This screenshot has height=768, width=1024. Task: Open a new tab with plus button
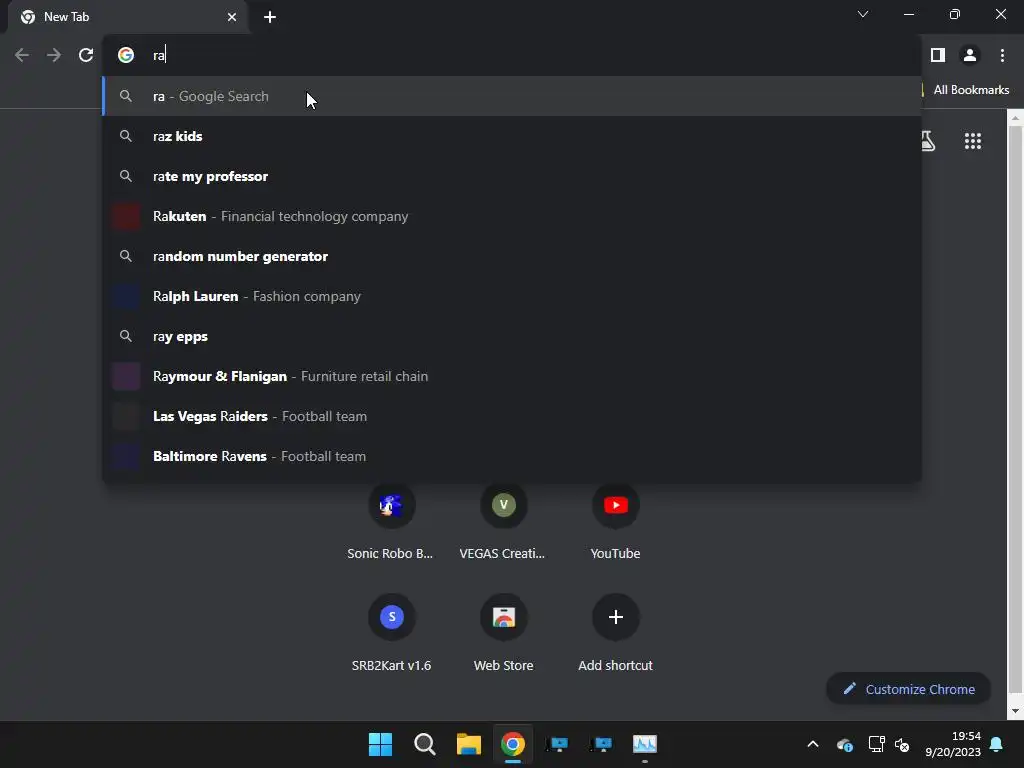pos(270,17)
